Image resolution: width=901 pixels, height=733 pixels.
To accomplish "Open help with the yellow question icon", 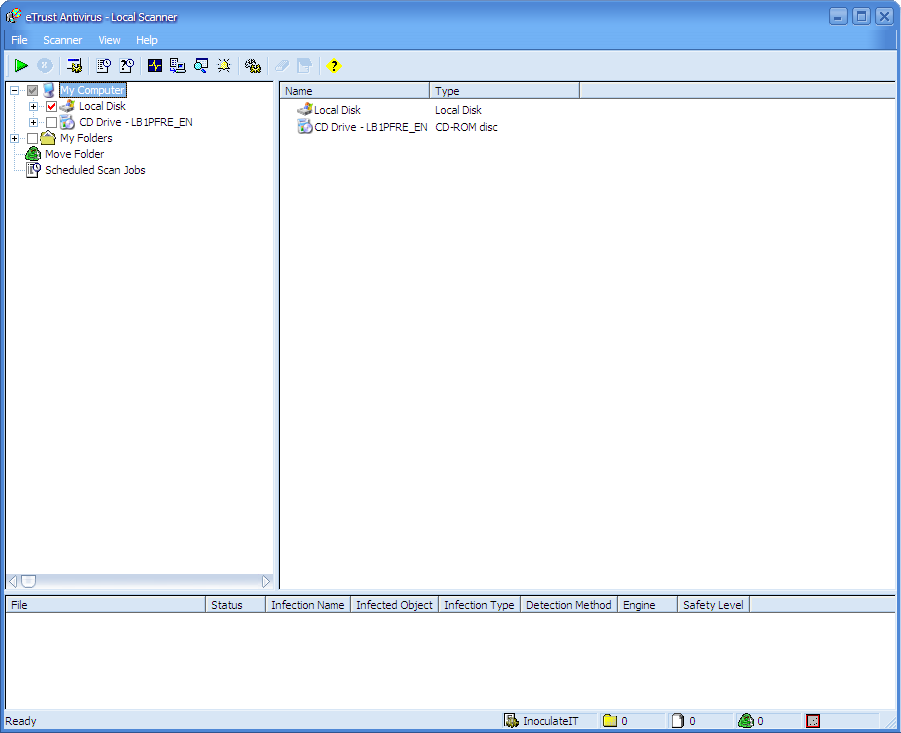I will coord(334,66).
